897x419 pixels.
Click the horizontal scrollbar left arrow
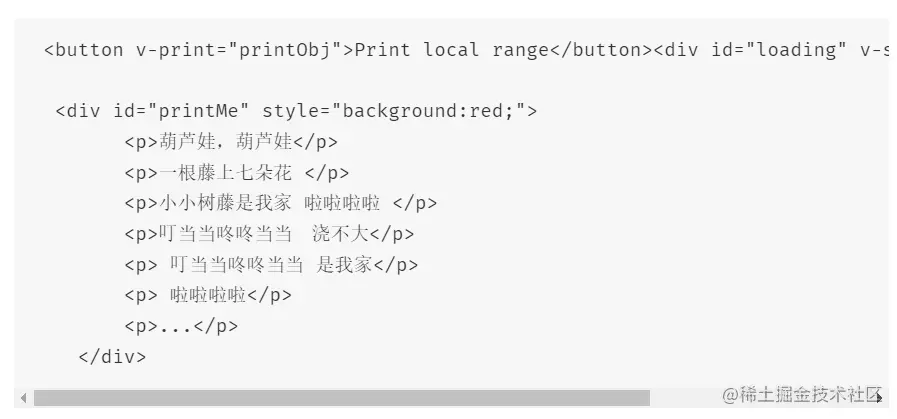point(22,398)
